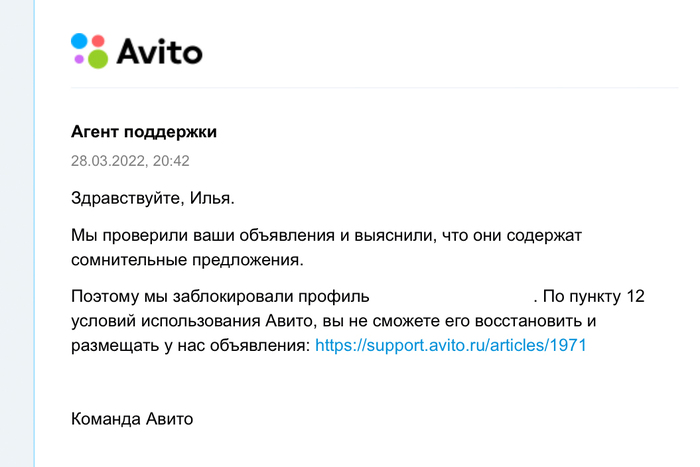Click the timestamp 28.03.2022, 20:42
The image size is (700, 467).
[x=130, y=160]
